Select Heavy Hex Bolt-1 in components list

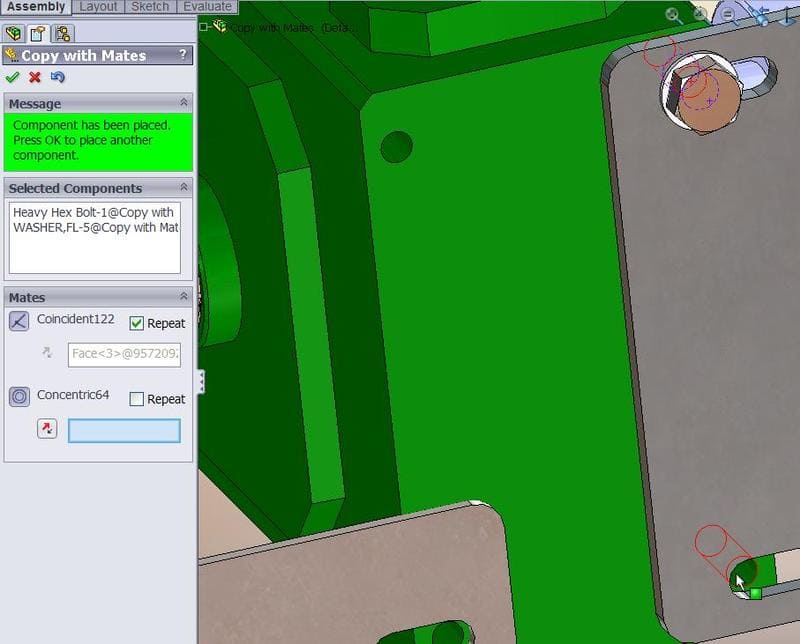tap(93, 212)
